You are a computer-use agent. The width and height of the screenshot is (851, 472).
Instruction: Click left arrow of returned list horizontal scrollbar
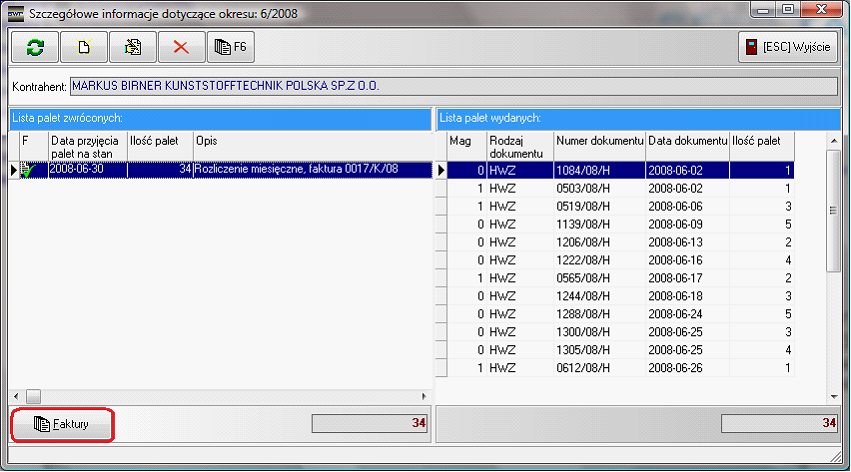[x=15, y=395]
